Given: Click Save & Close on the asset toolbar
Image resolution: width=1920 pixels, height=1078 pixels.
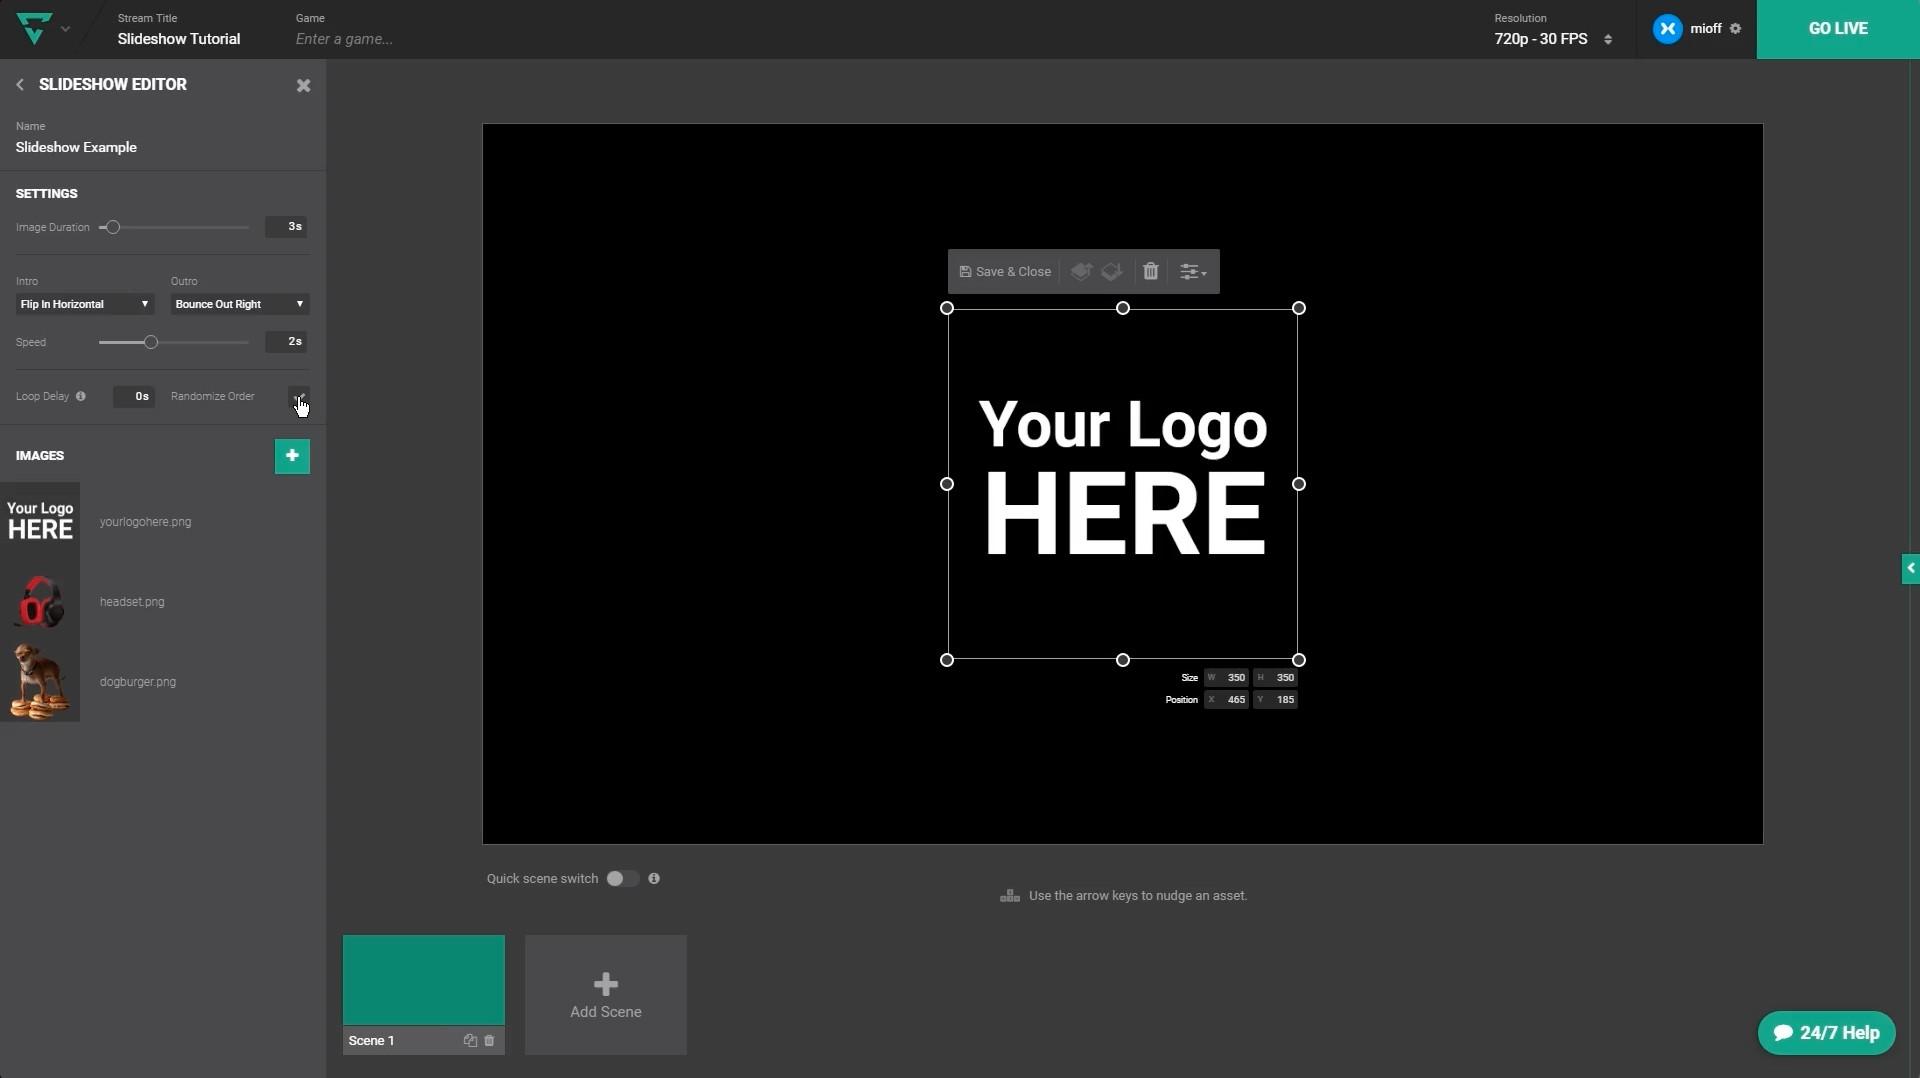Looking at the screenshot, I should coord(1005,271).
